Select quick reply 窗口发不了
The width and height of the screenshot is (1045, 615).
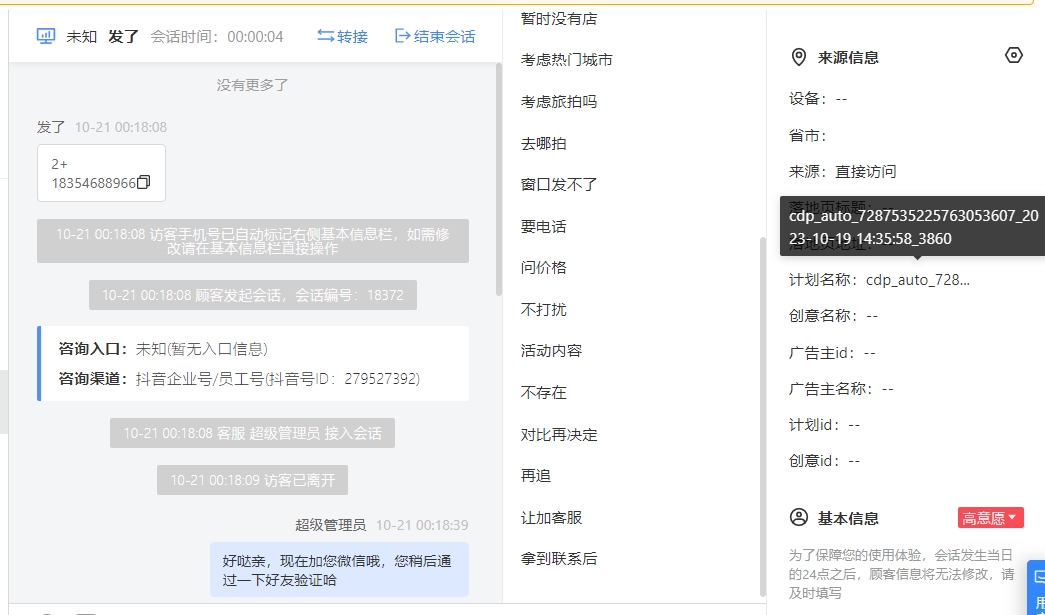pyautogui.click(x=558, y=185)
